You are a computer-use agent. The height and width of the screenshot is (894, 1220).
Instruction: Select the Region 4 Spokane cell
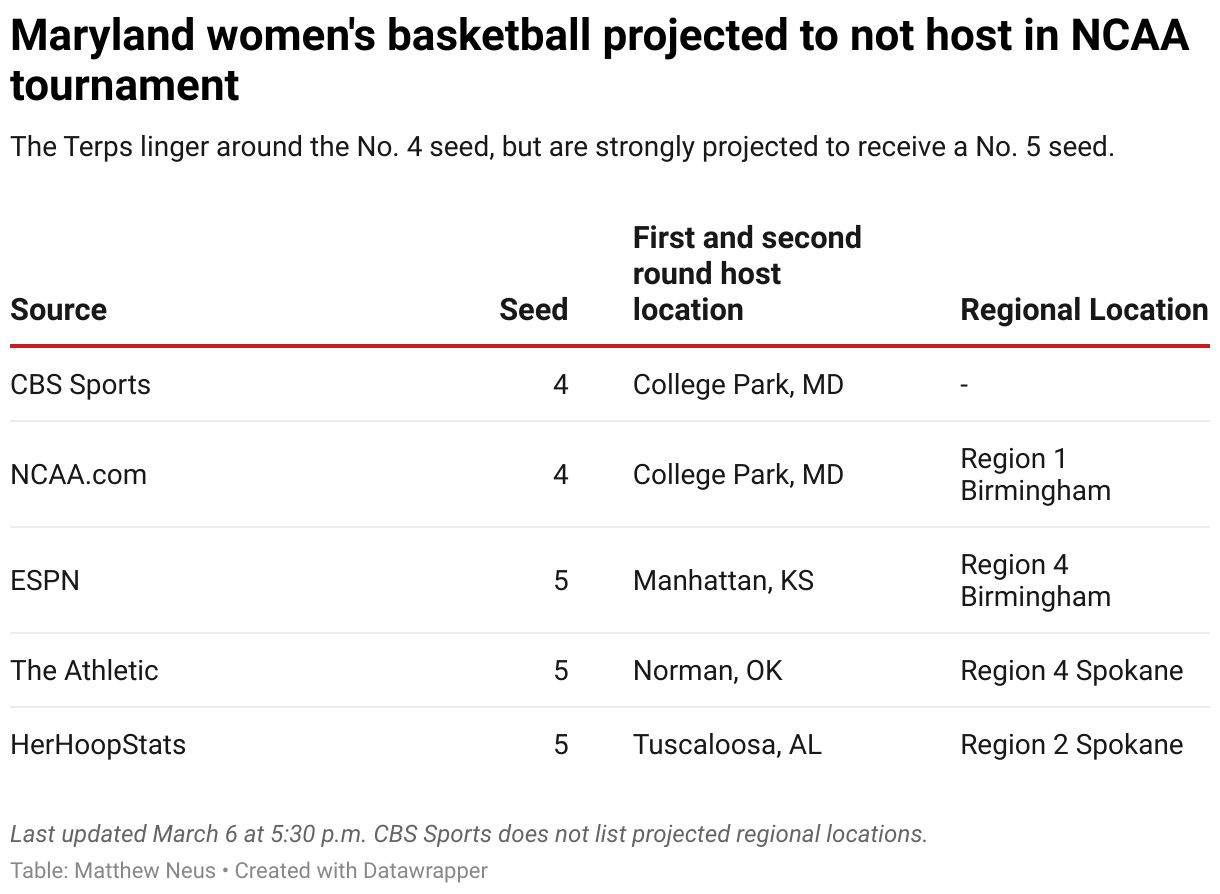pos(1071,670)
